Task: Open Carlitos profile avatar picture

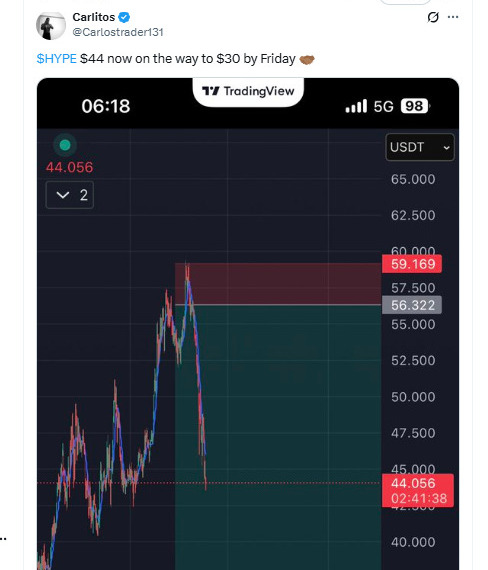Action: click(51, 25)
